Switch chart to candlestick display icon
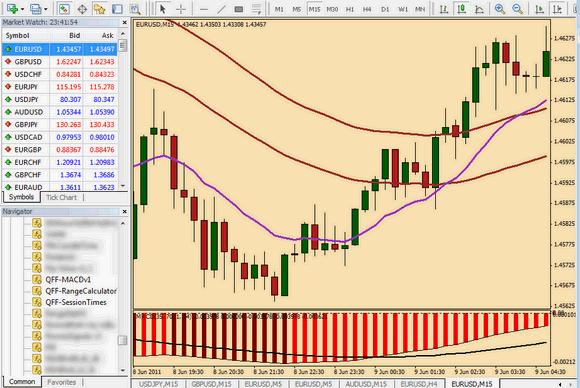This screenshot has height=388, width=580. (461, 9)
